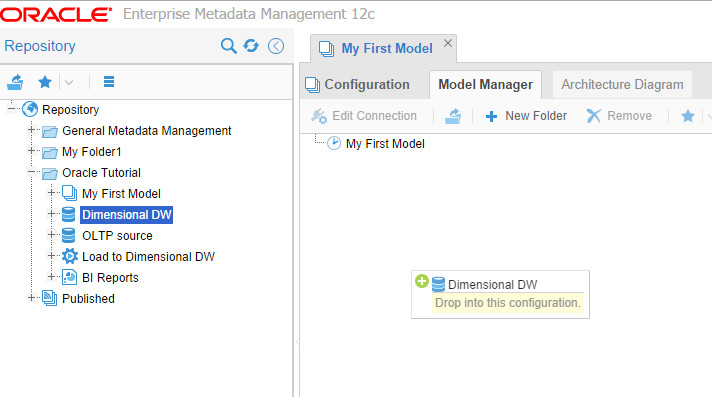
Task: Expand the Dimensional DW node
Action: 51,213
